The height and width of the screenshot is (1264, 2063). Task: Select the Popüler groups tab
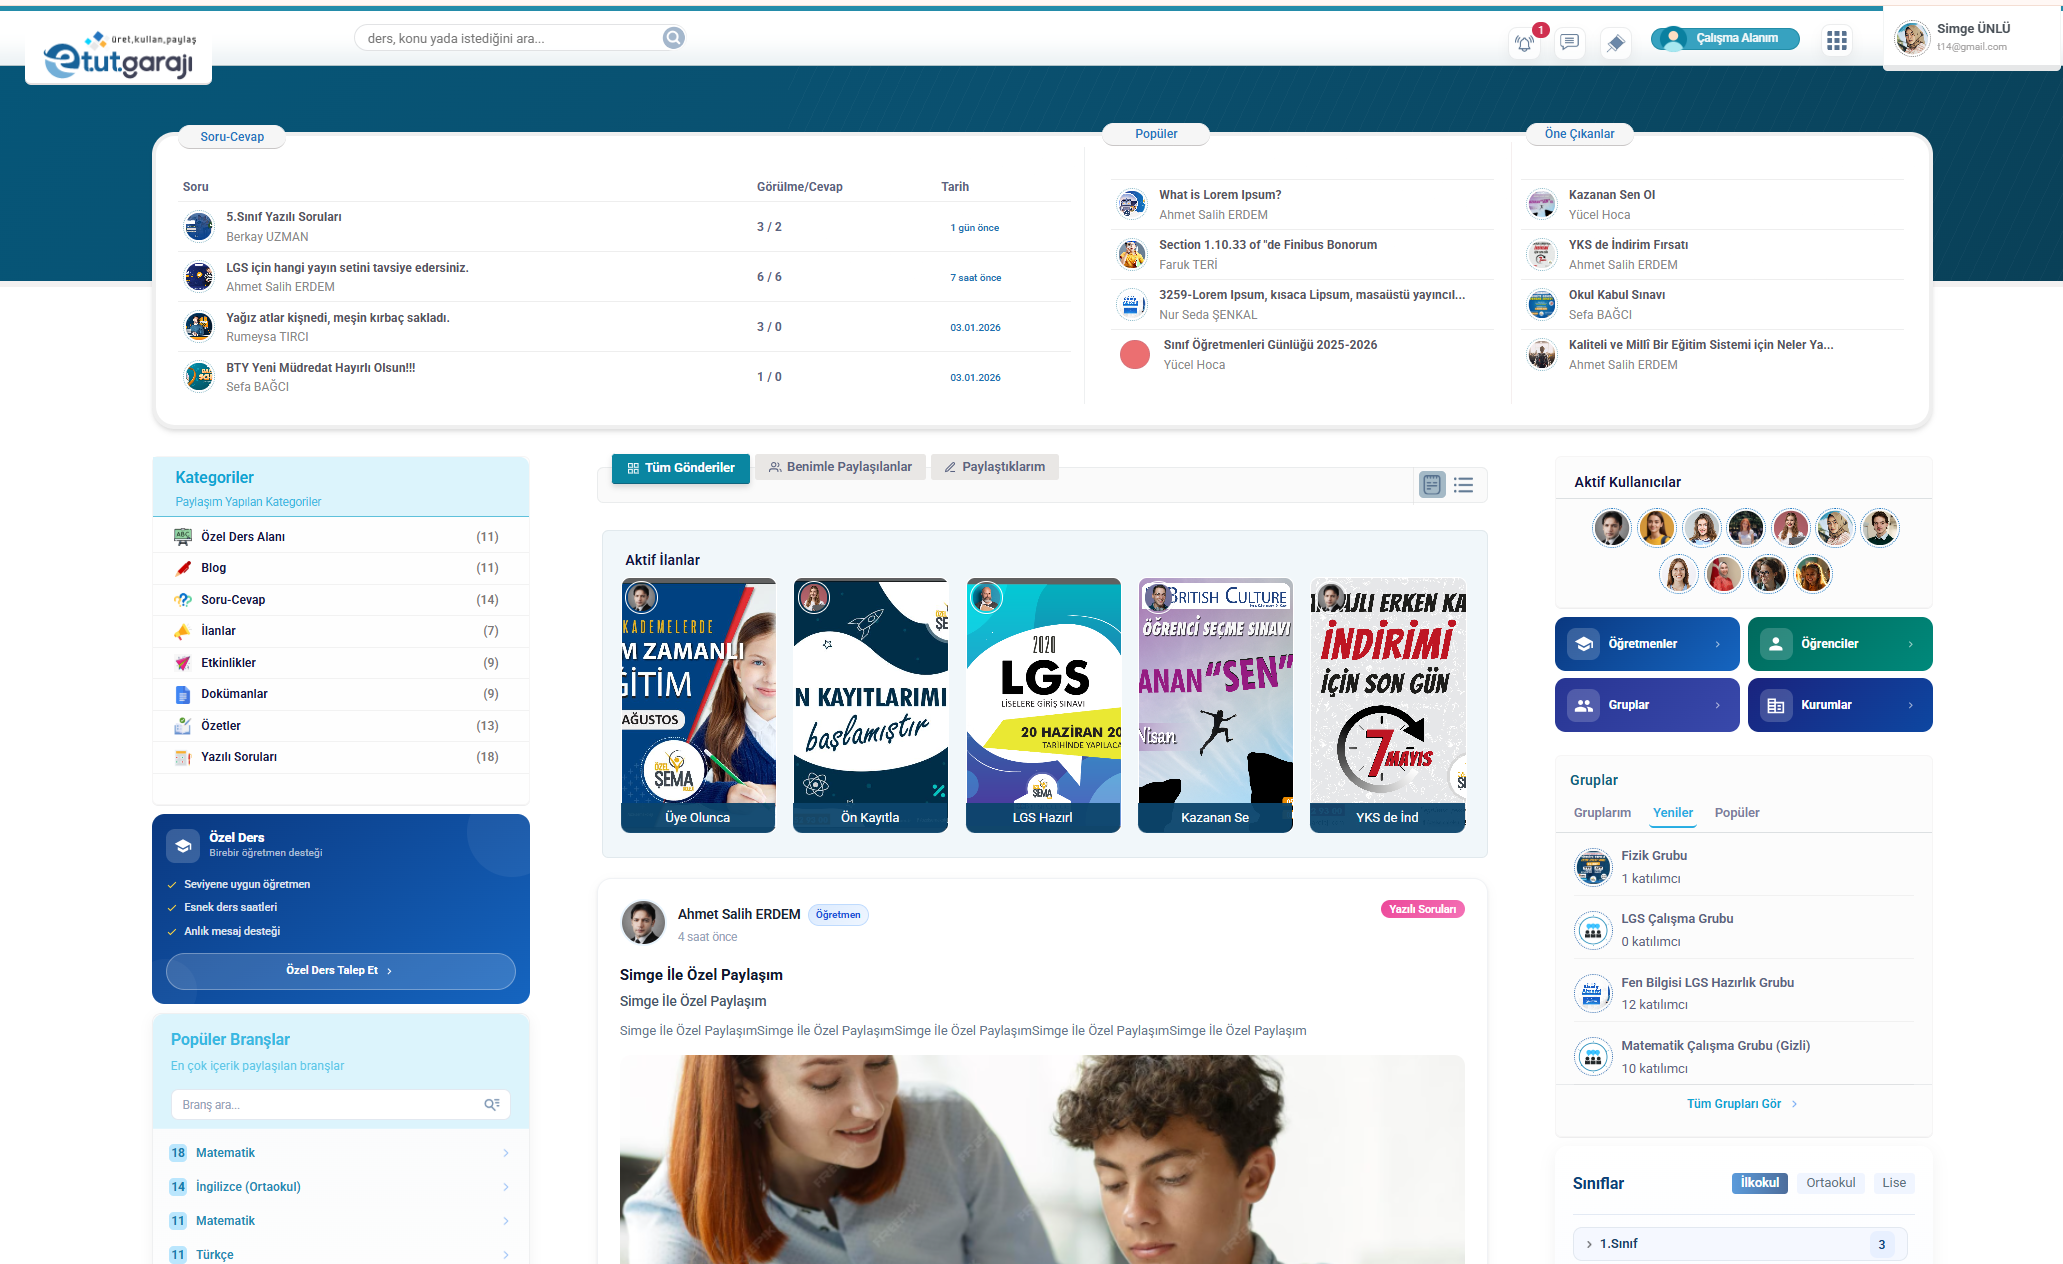point(1736,813)
